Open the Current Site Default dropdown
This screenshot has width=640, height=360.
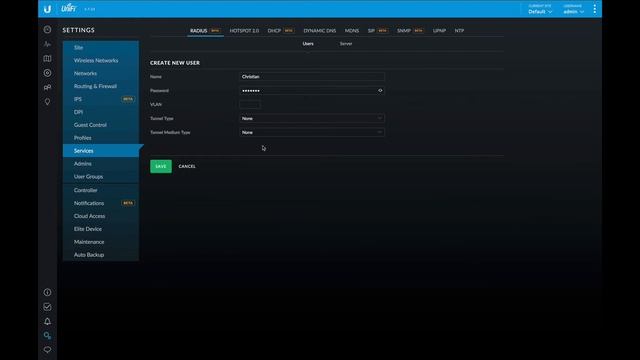click(540, 9)
